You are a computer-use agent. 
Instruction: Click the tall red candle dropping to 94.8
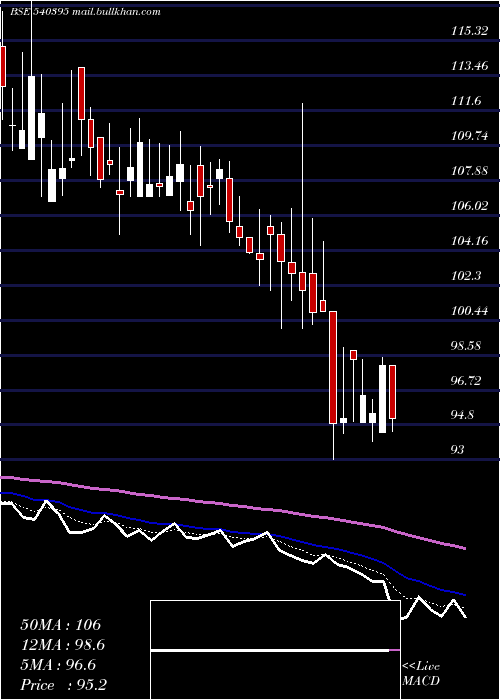333,367
